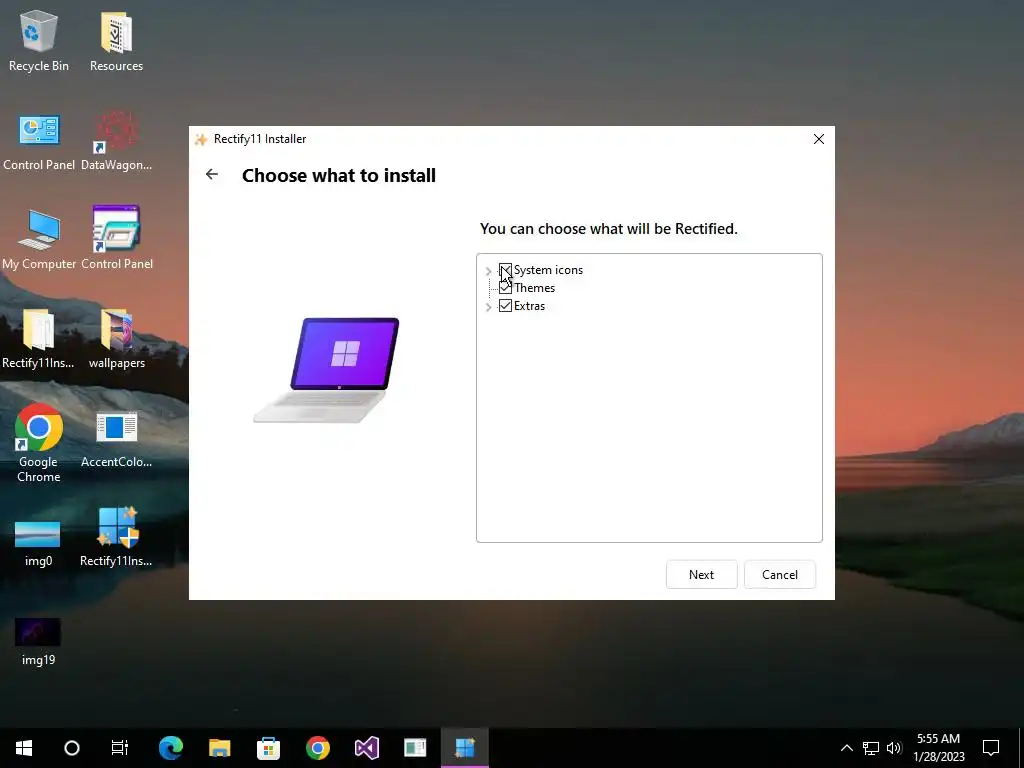Image resolution: width=1024 pixels, height=768 pixels.
Task: Launch Chrome from the taskbar
Action: tap(317, 748)
